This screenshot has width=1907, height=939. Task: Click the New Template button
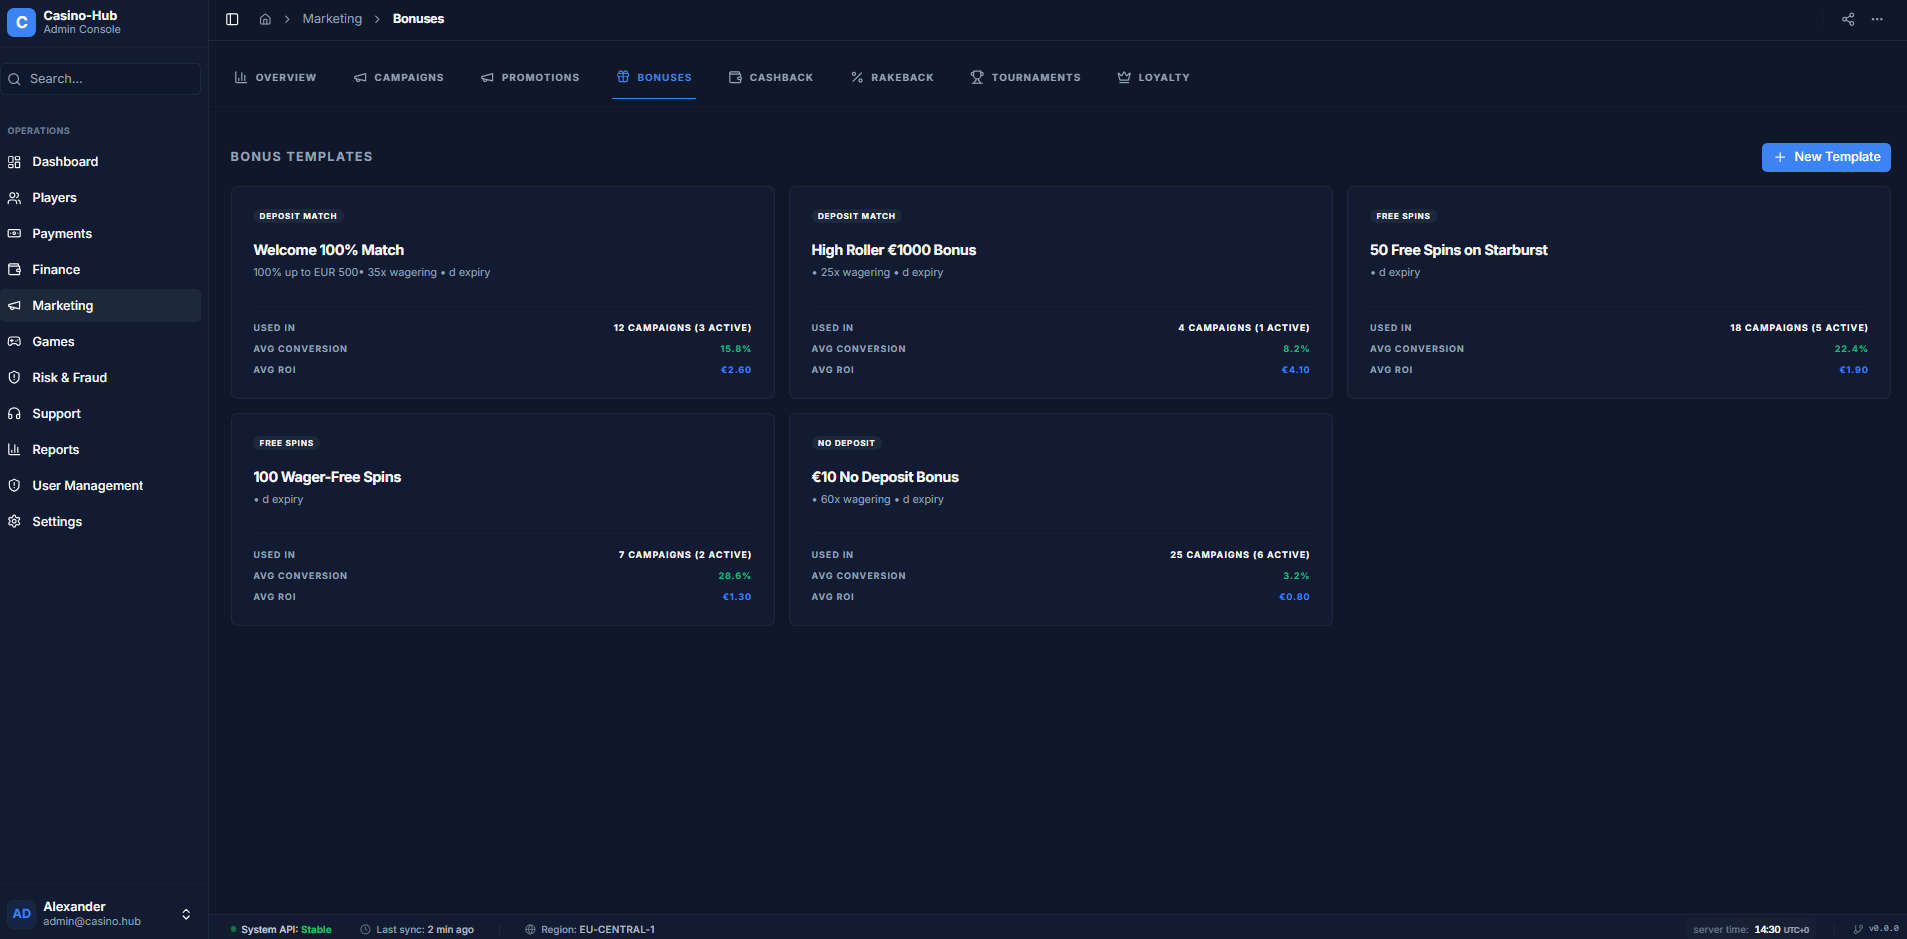click(1825, 157)
